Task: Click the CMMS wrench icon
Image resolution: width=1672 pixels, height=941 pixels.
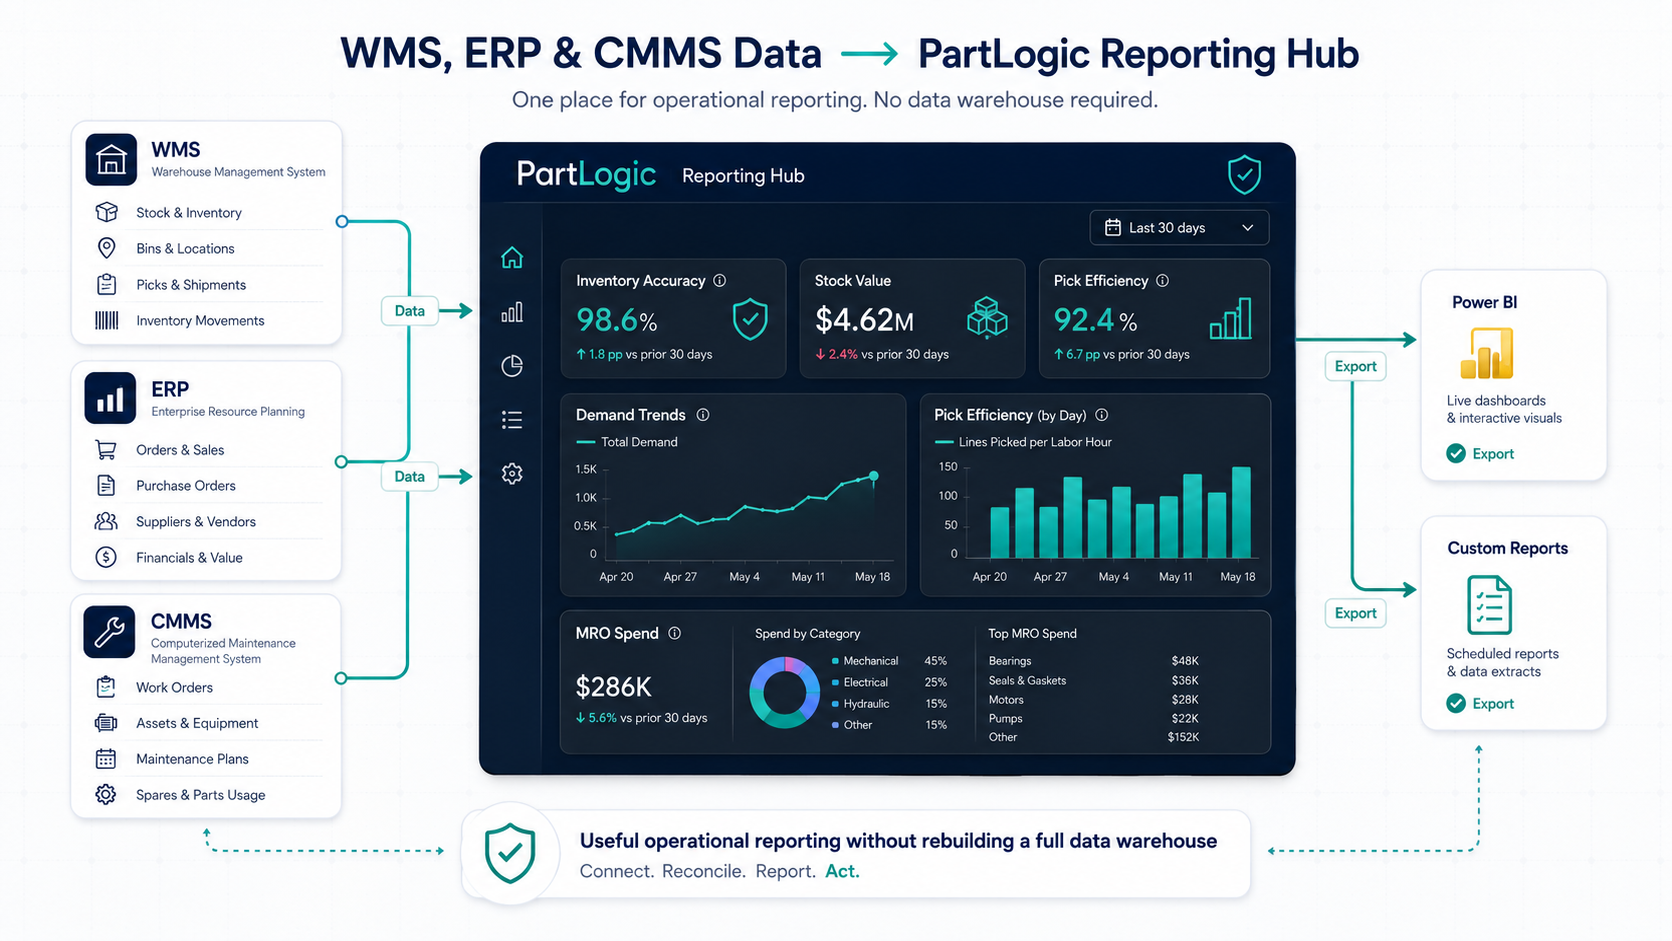Action: [109, 632]
